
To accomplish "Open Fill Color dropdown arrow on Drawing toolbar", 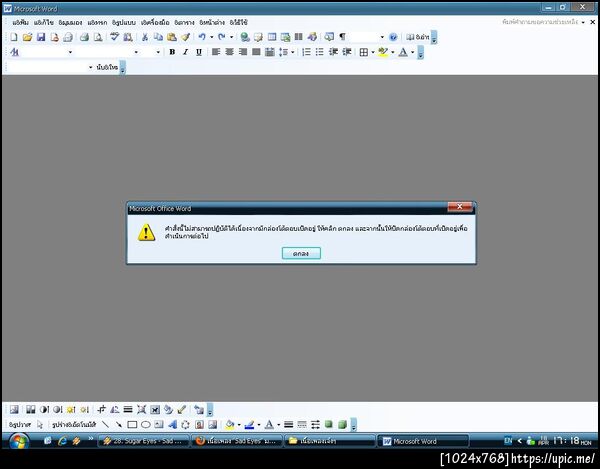I will 239,425.
